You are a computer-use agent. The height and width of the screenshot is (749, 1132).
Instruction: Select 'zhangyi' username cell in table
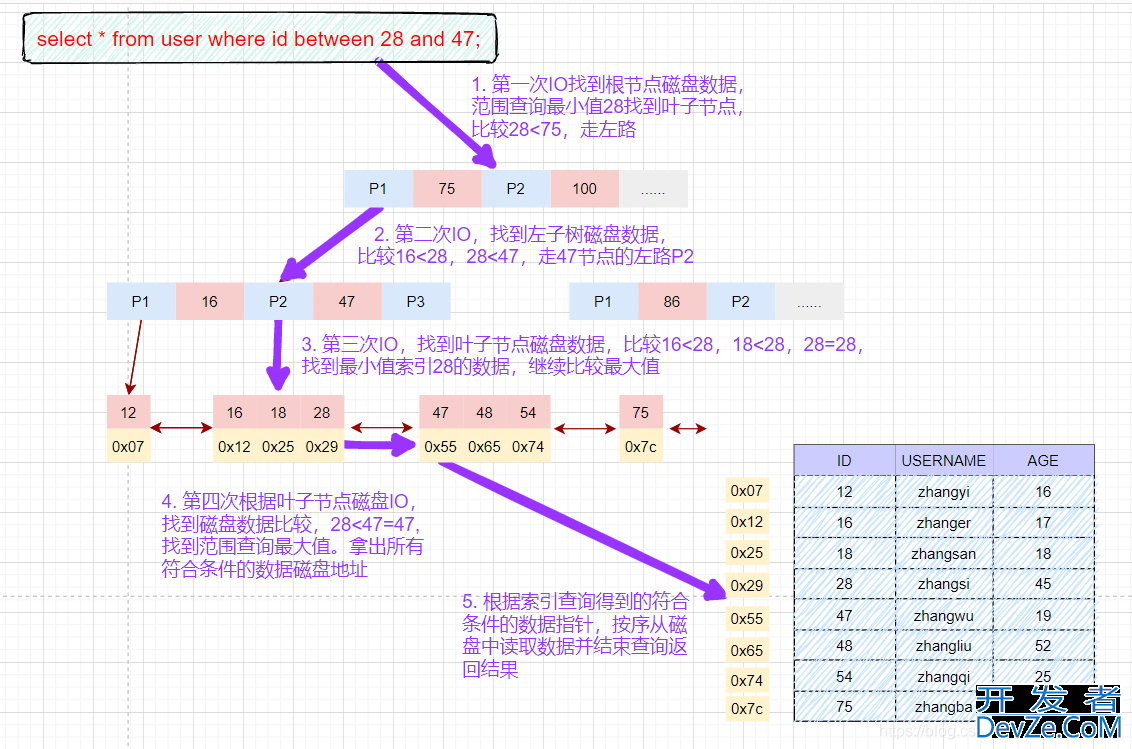(x=944, y=491)
